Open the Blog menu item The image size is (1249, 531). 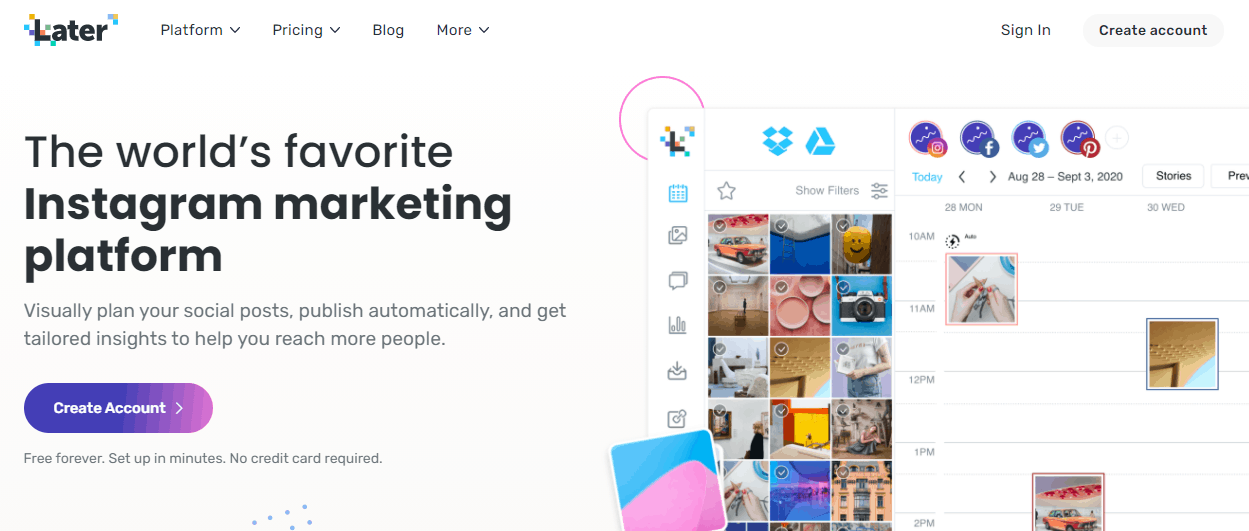[x=388, y=30]
